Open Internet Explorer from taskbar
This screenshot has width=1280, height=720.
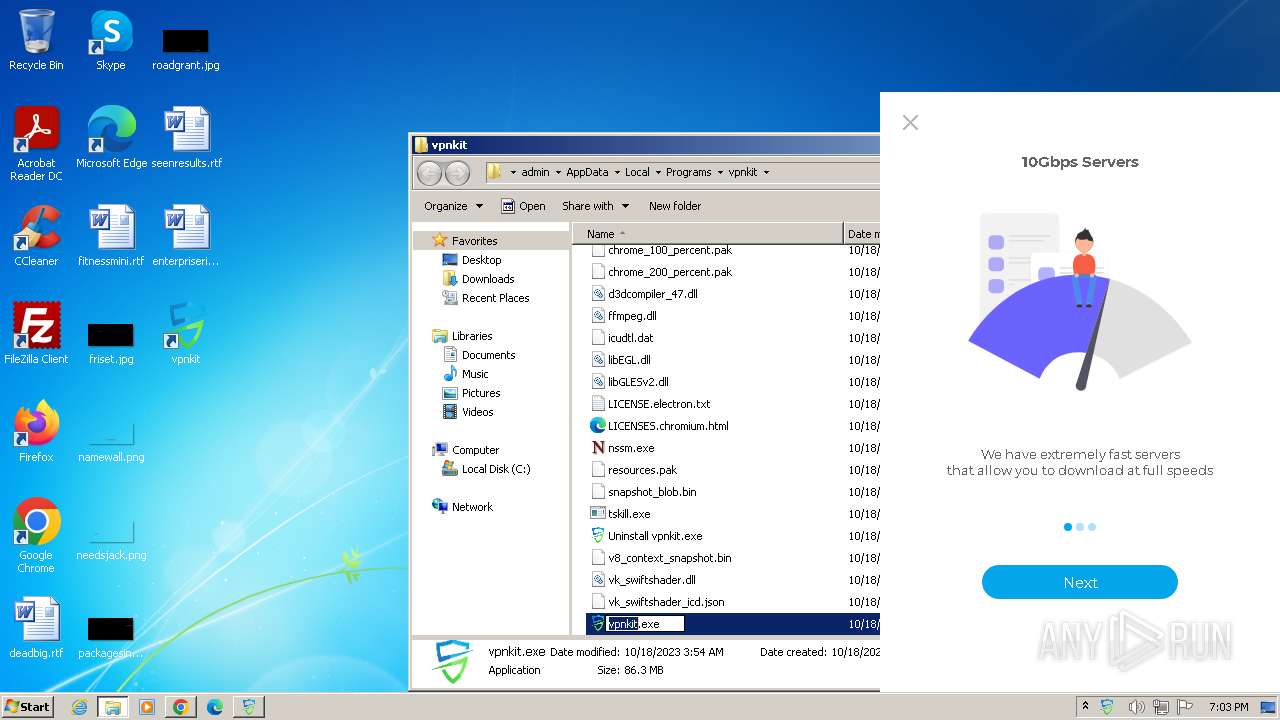coord(80,707)
